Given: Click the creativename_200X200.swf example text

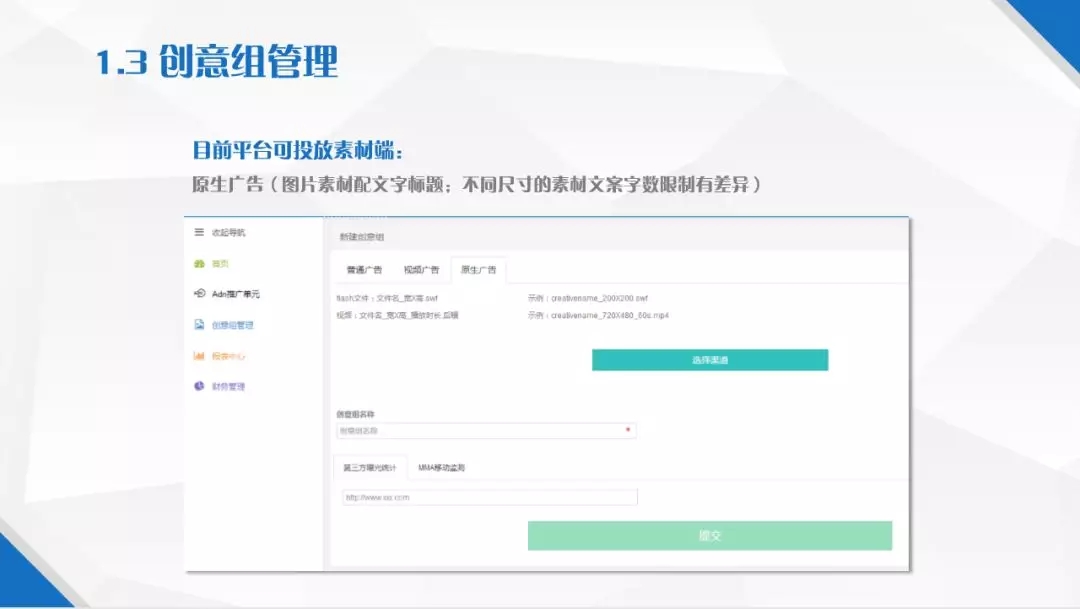Looking at the screenshot, I should 601,298.
